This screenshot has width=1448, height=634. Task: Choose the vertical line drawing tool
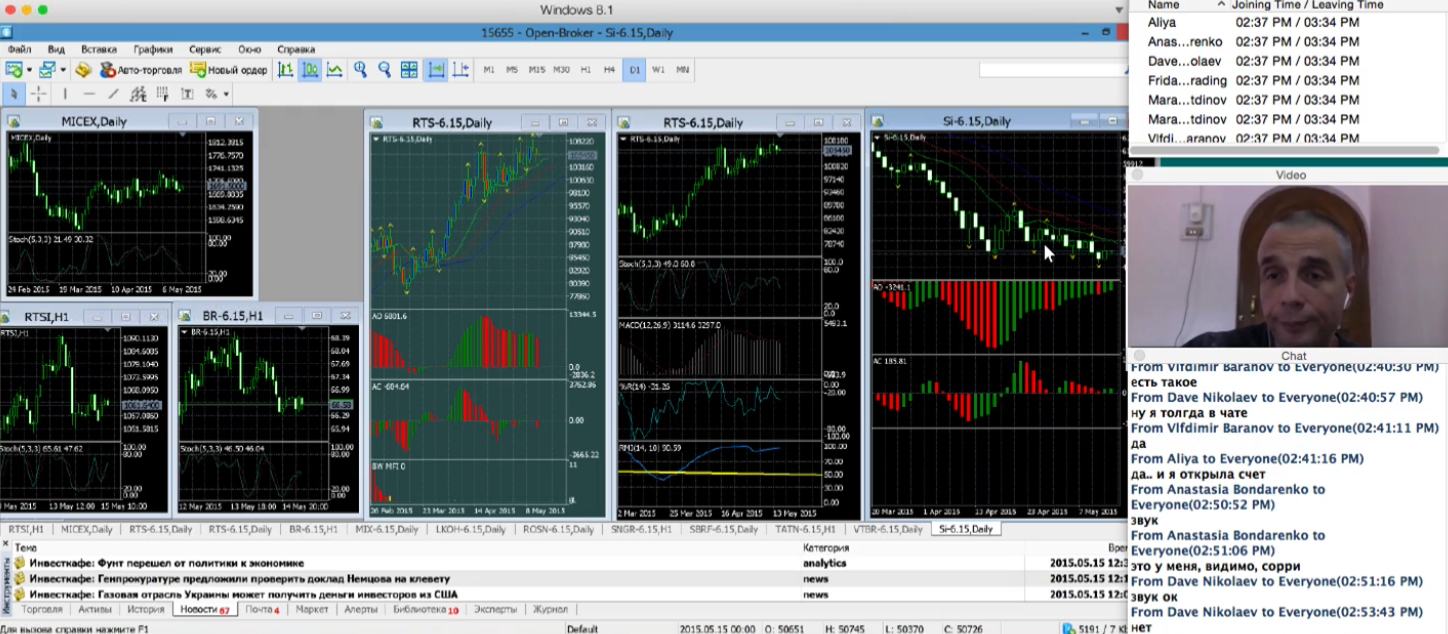pos(65,94)
